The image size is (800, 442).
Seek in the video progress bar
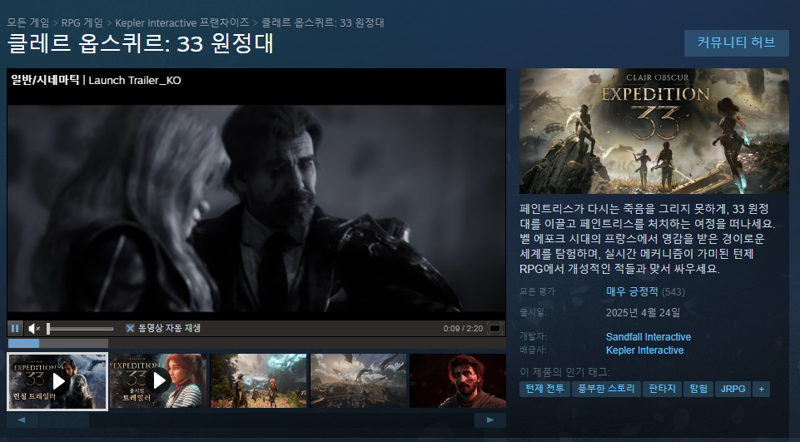pyautogui.click(x=257, y=343)
